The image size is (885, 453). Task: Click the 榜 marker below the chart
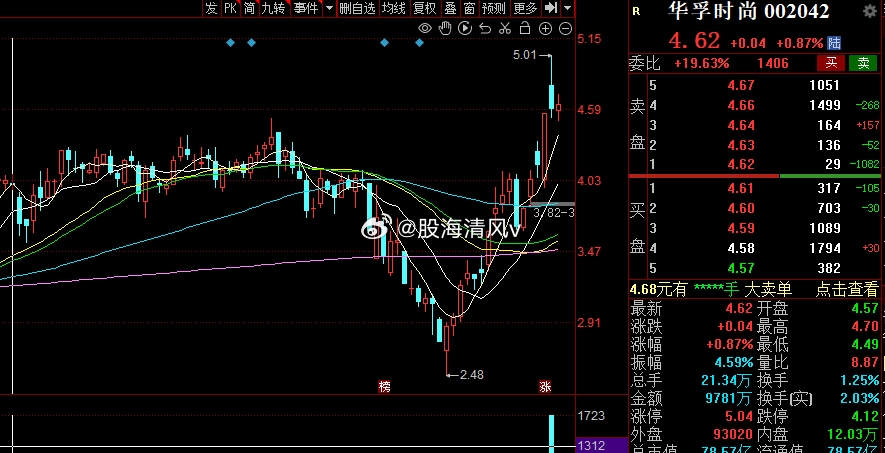(x=384, y=386)
